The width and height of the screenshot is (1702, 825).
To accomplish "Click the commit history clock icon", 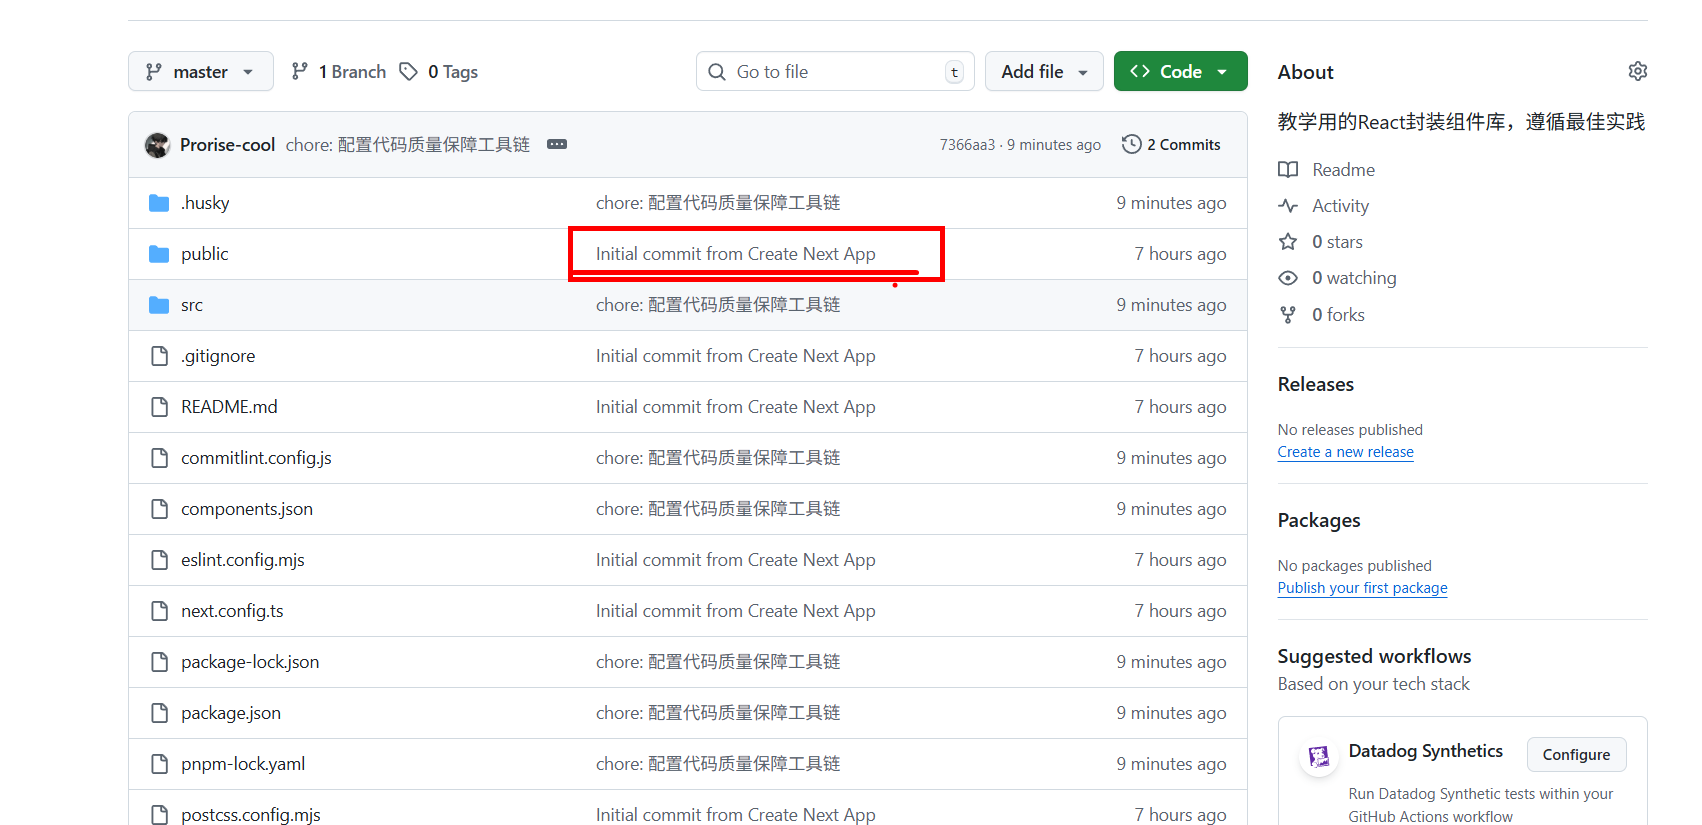I will (1131, 145).
